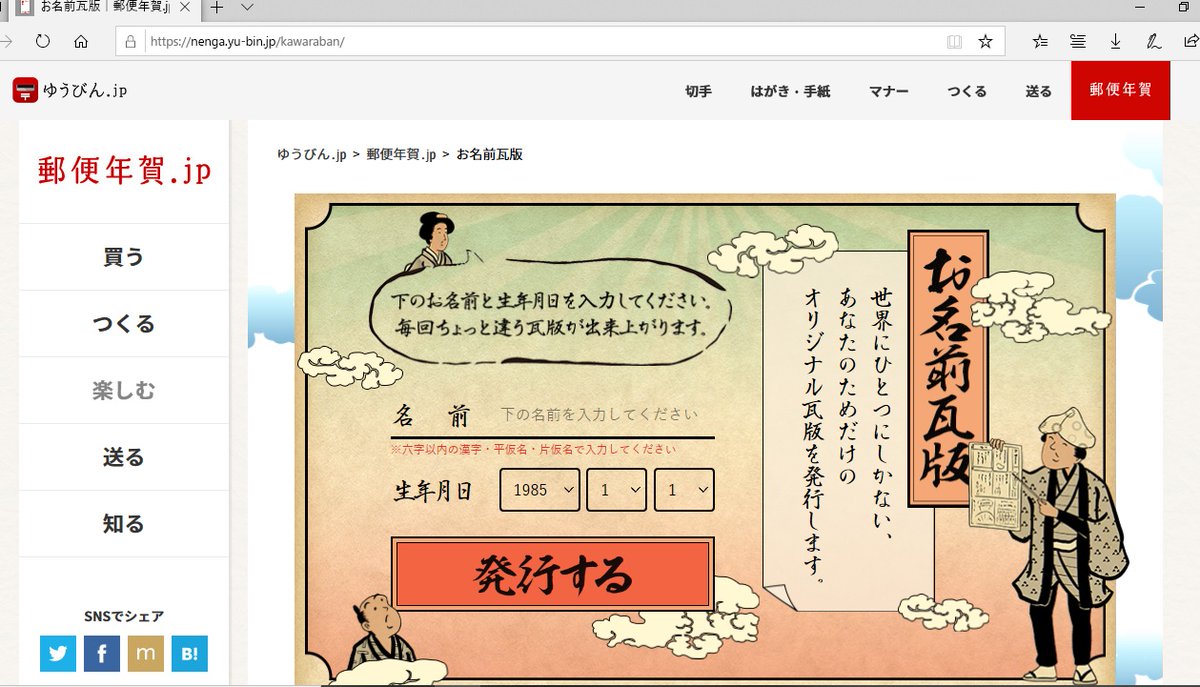This screenshot has width=1200, height=687.
Task: Go to browser home page icon
Action: 81,42
